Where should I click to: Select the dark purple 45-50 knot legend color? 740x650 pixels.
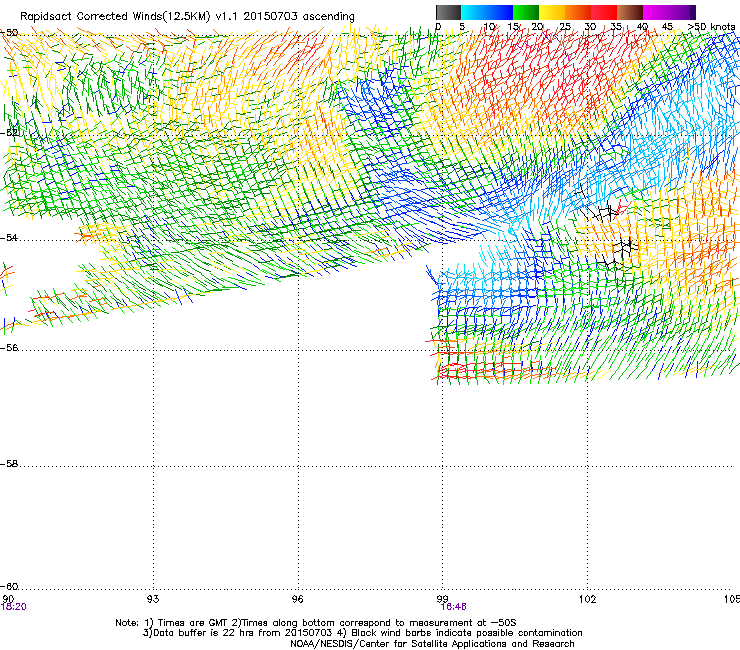click(682, 12)
